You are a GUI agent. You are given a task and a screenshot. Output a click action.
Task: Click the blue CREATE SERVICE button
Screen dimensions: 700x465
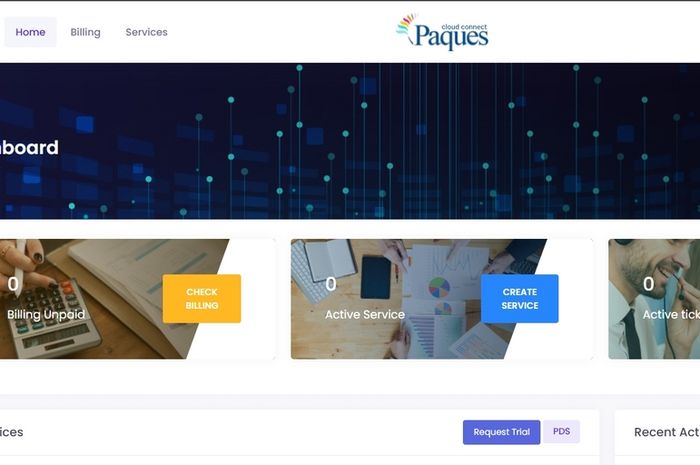click(x=520, y=299)
